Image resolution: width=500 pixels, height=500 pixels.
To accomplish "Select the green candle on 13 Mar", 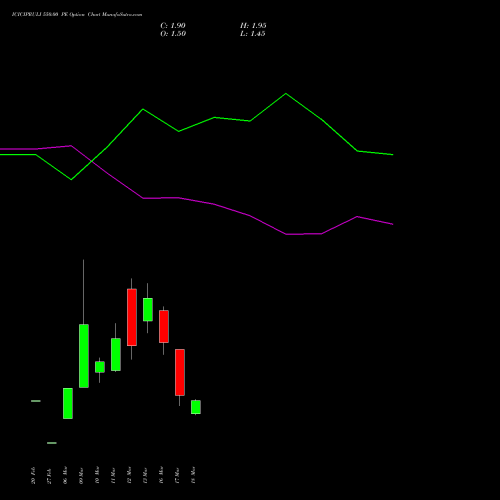I will point(148,310).
